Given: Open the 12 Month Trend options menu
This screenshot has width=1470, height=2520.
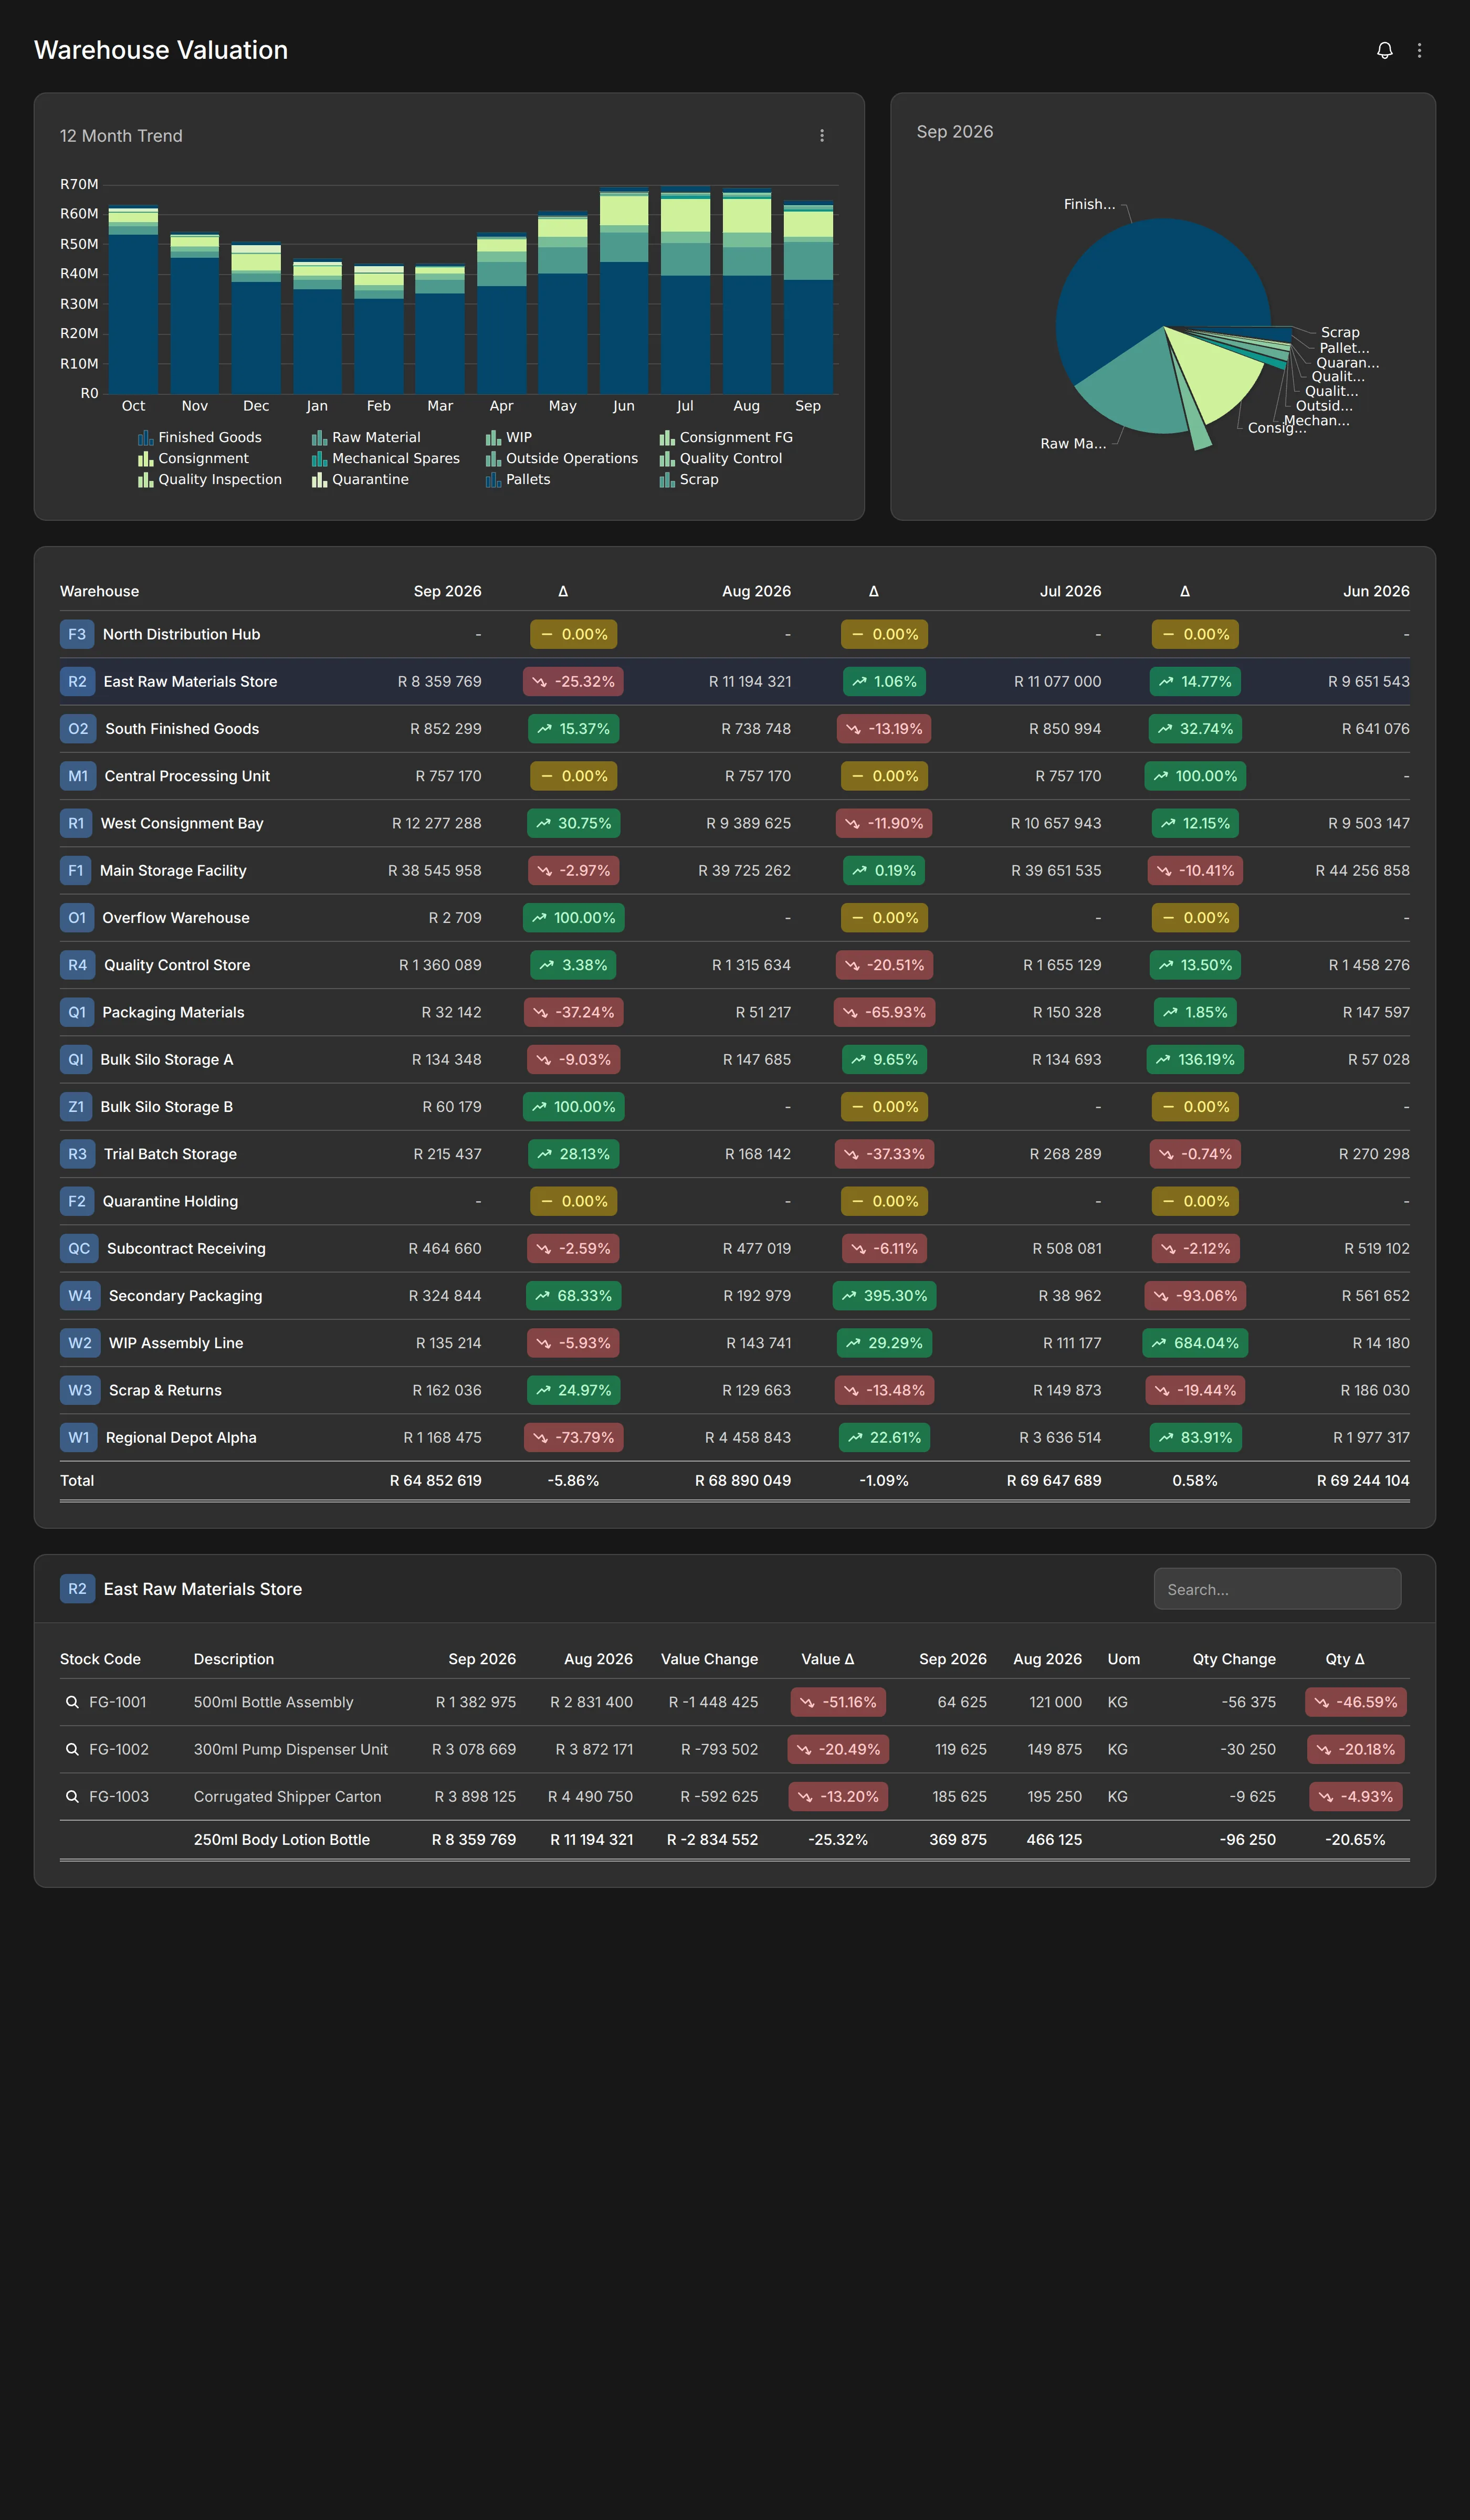Looking at the screenshot, I should [822, 135].
